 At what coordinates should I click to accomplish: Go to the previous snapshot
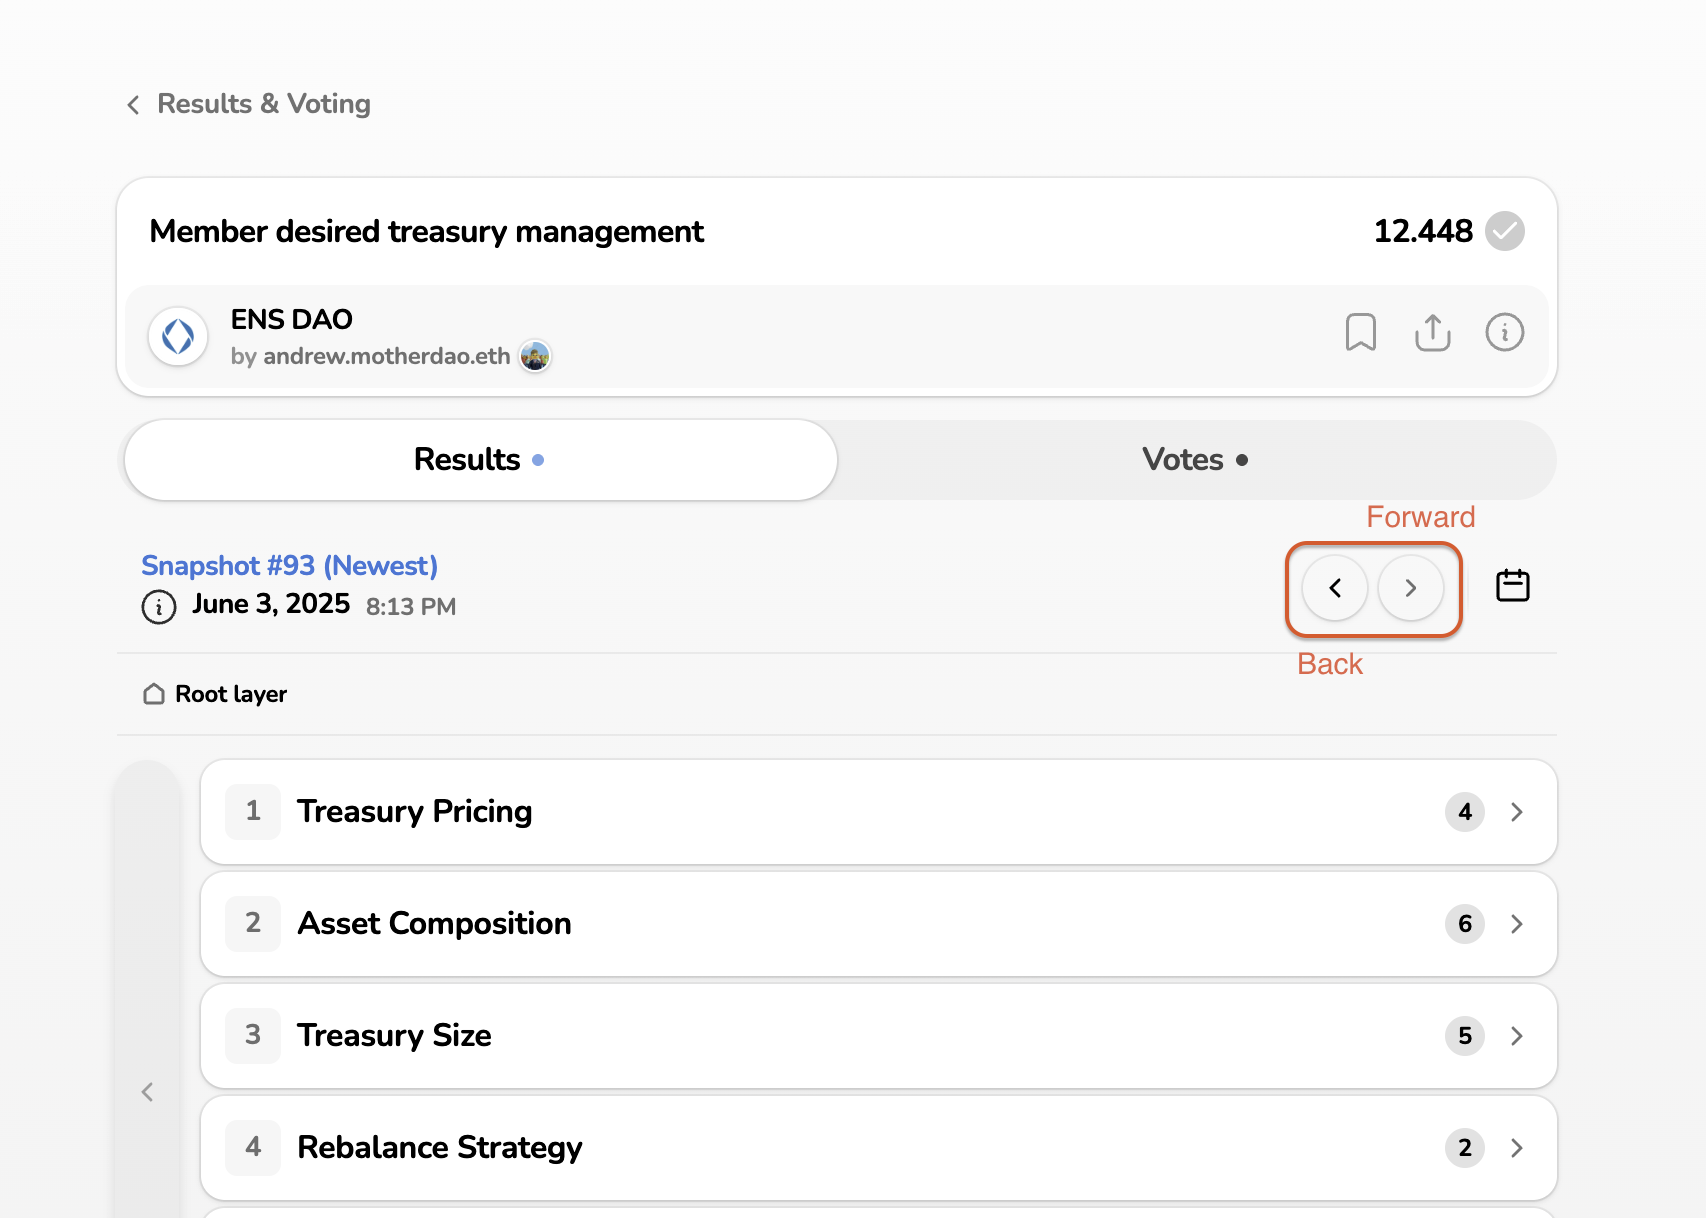click(1335, 588)
